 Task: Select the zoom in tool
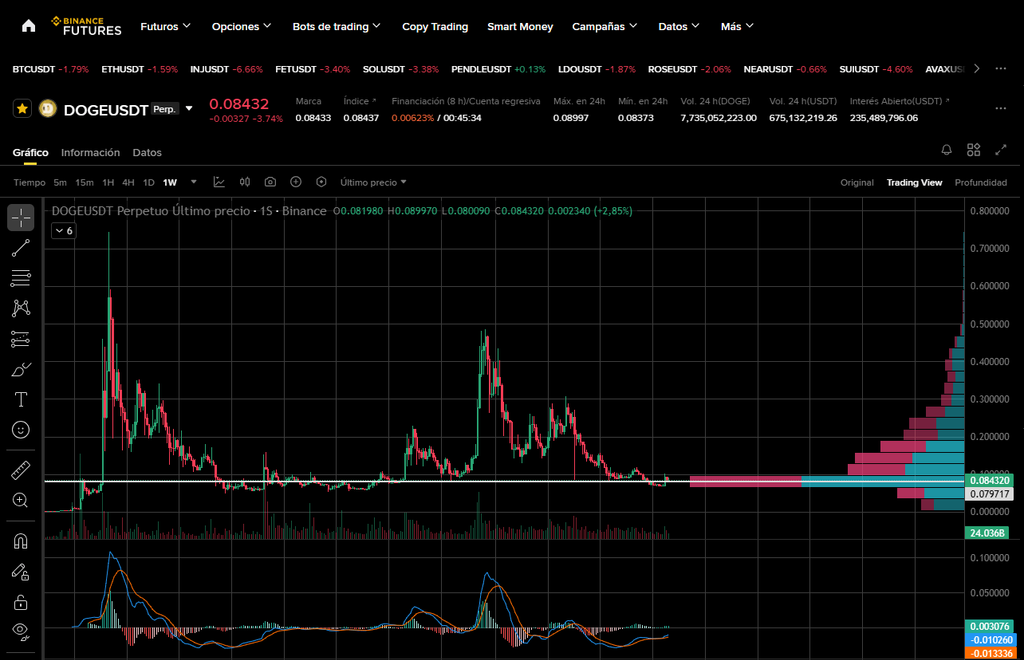[x=21, y=501]
